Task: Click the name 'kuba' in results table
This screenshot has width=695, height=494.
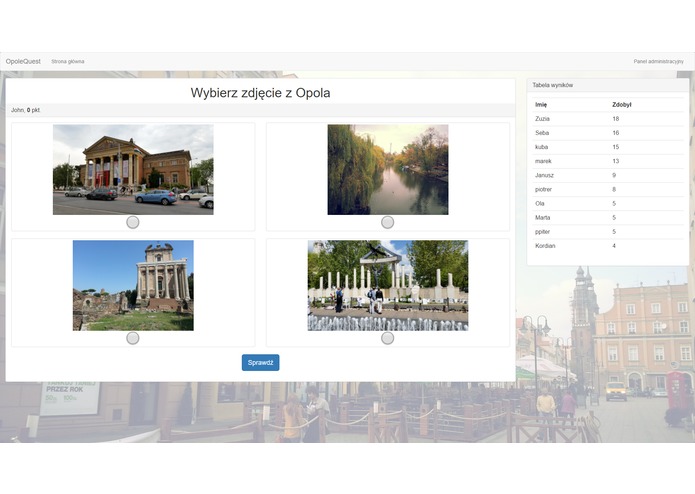Action: pos(541,147)
